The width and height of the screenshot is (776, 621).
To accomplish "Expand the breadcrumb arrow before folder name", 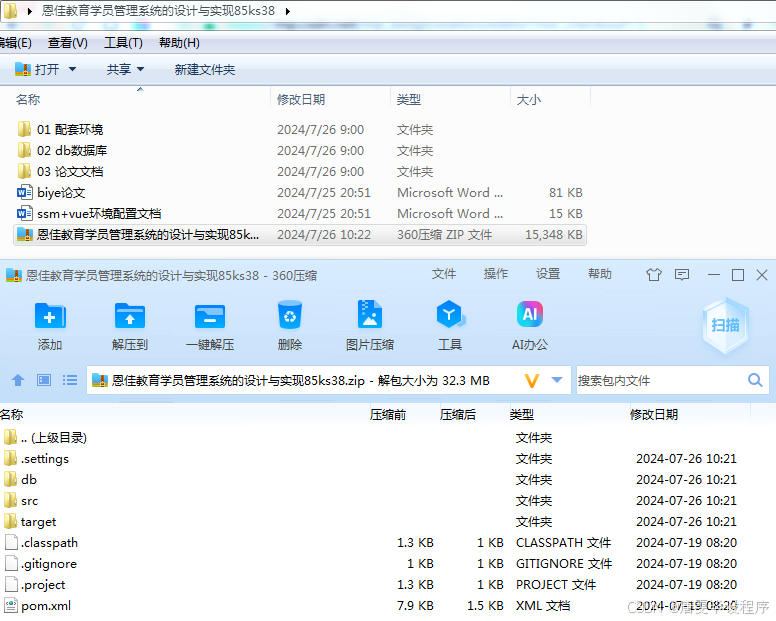I will pos(30,11).
